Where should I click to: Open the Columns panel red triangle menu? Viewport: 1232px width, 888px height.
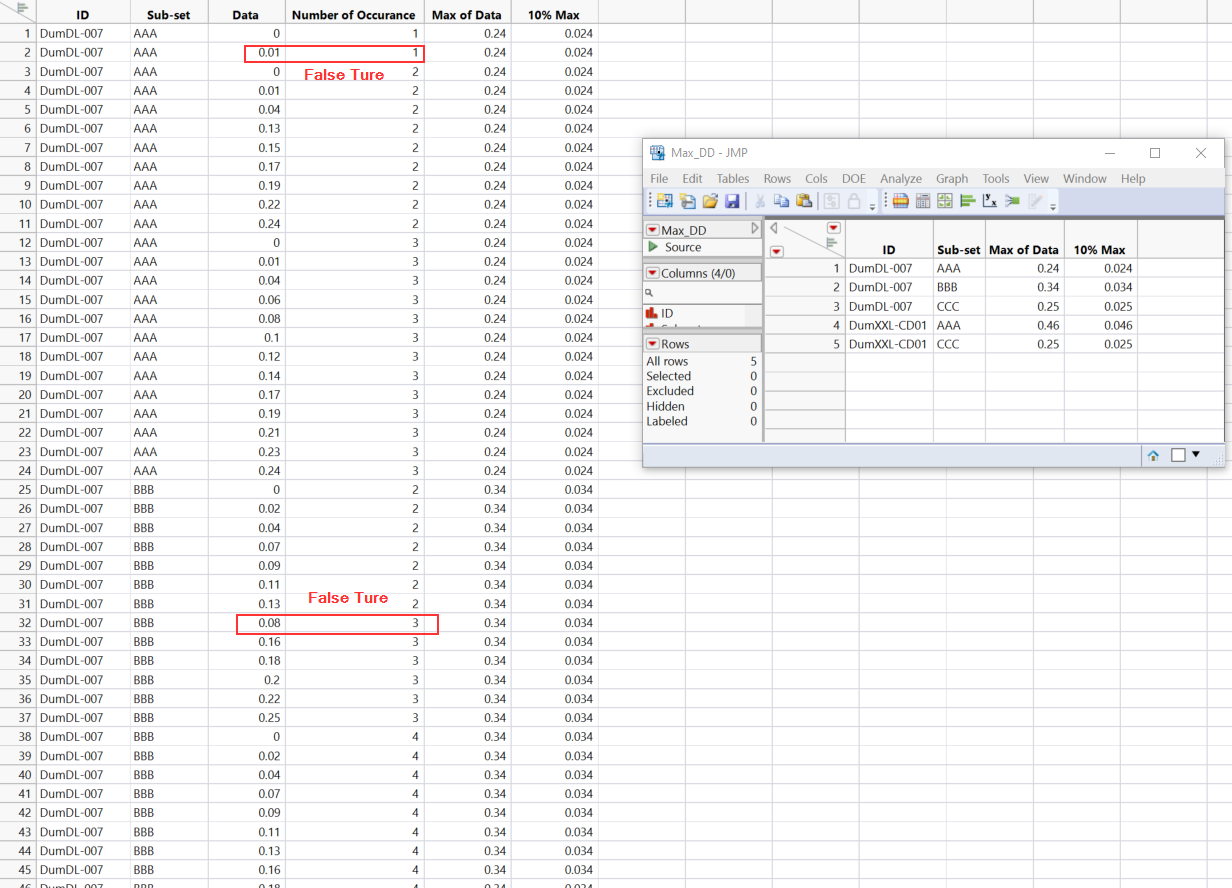(x=652, y=272)
